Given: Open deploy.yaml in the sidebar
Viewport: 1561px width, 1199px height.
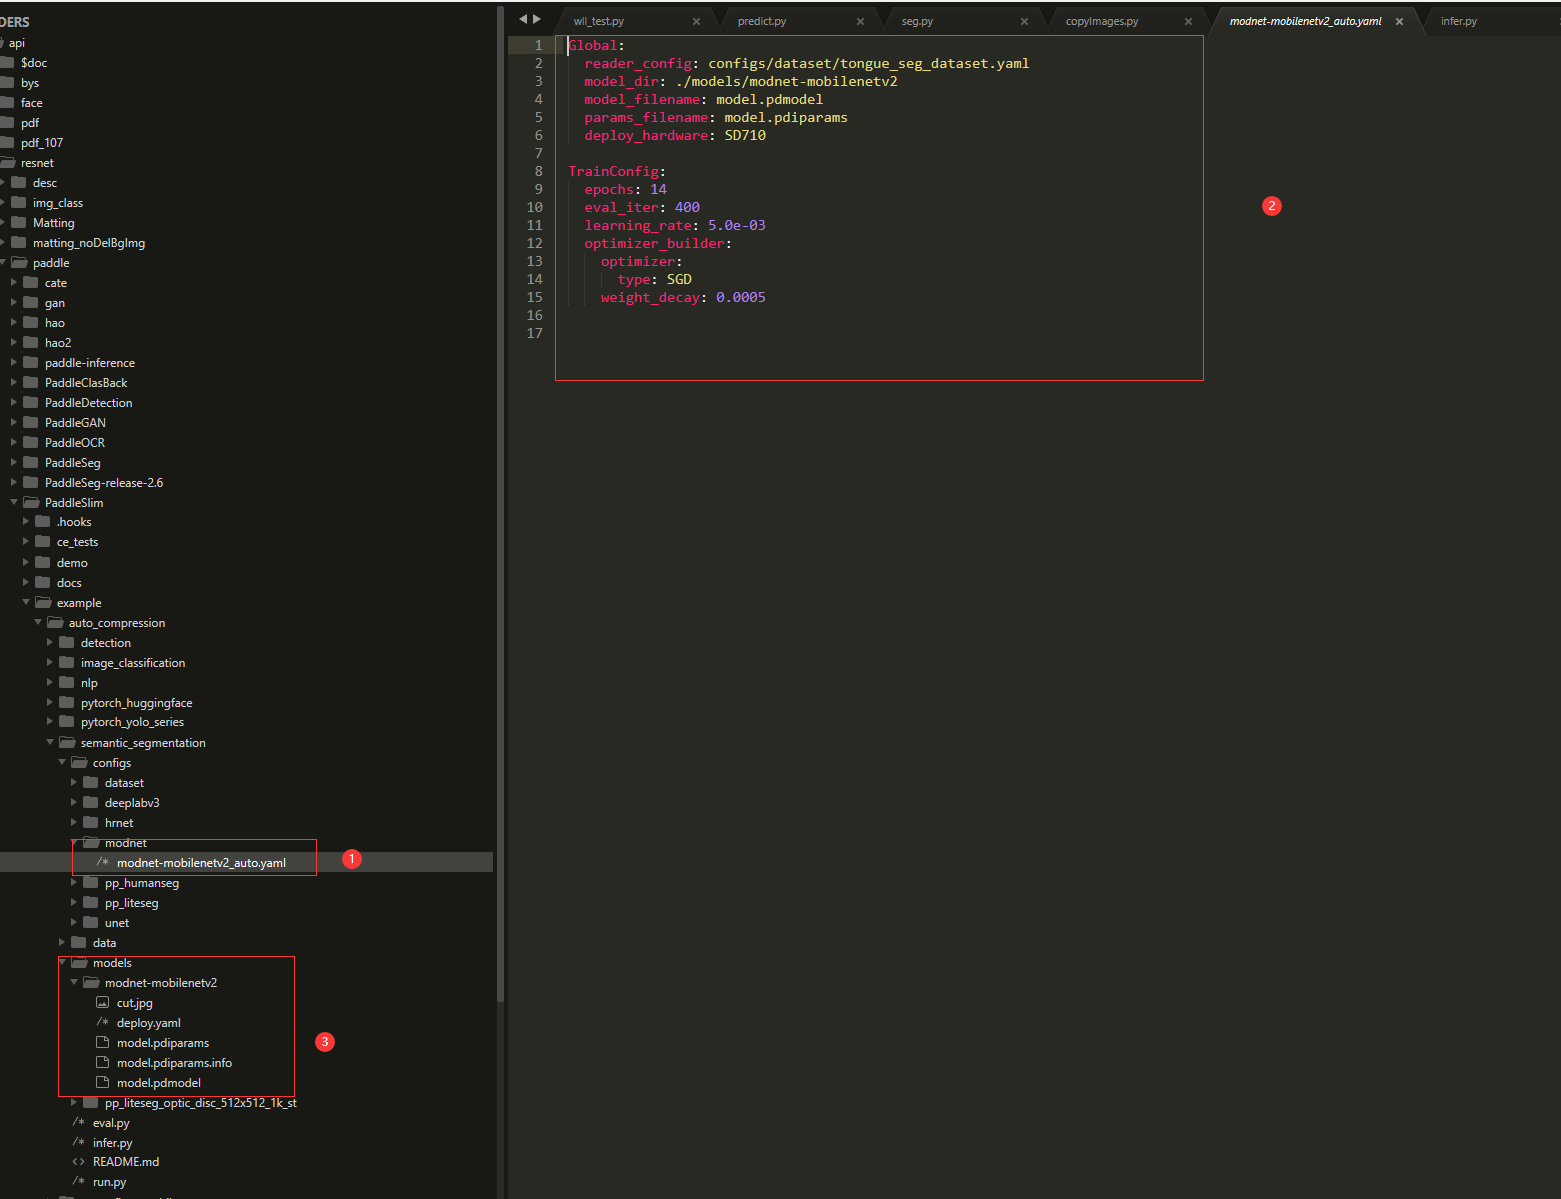Looking at the screenshot, I should coord(149,1023).
